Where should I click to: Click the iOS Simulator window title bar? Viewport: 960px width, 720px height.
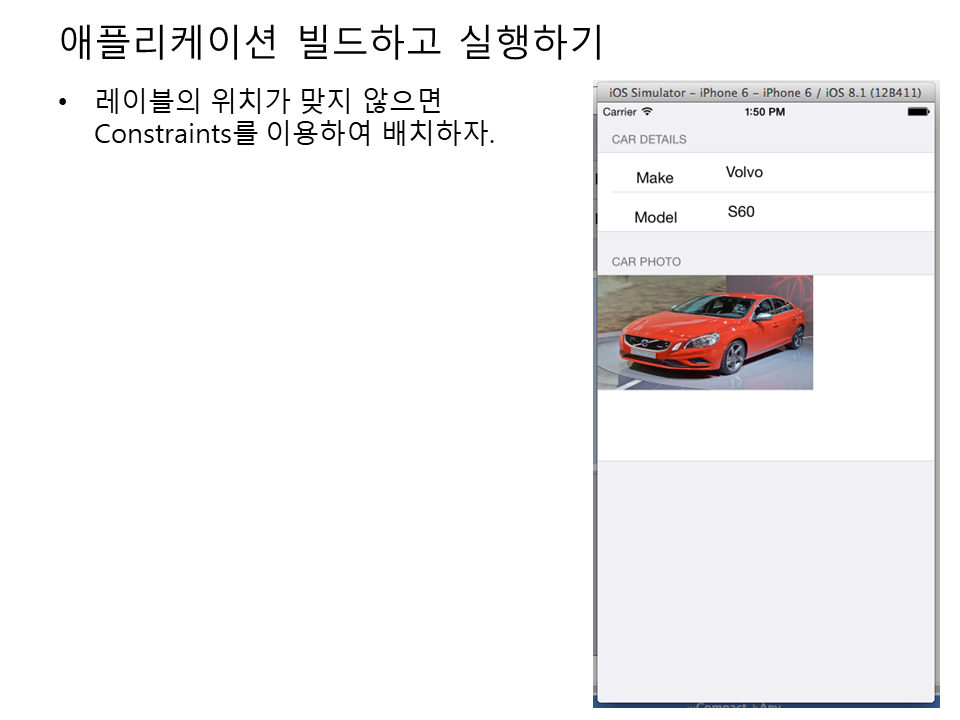tap(765, 93)
